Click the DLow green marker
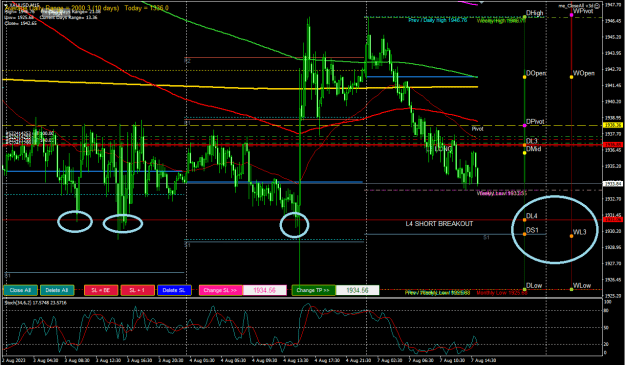Screen dimensions: 625x365 525,289
